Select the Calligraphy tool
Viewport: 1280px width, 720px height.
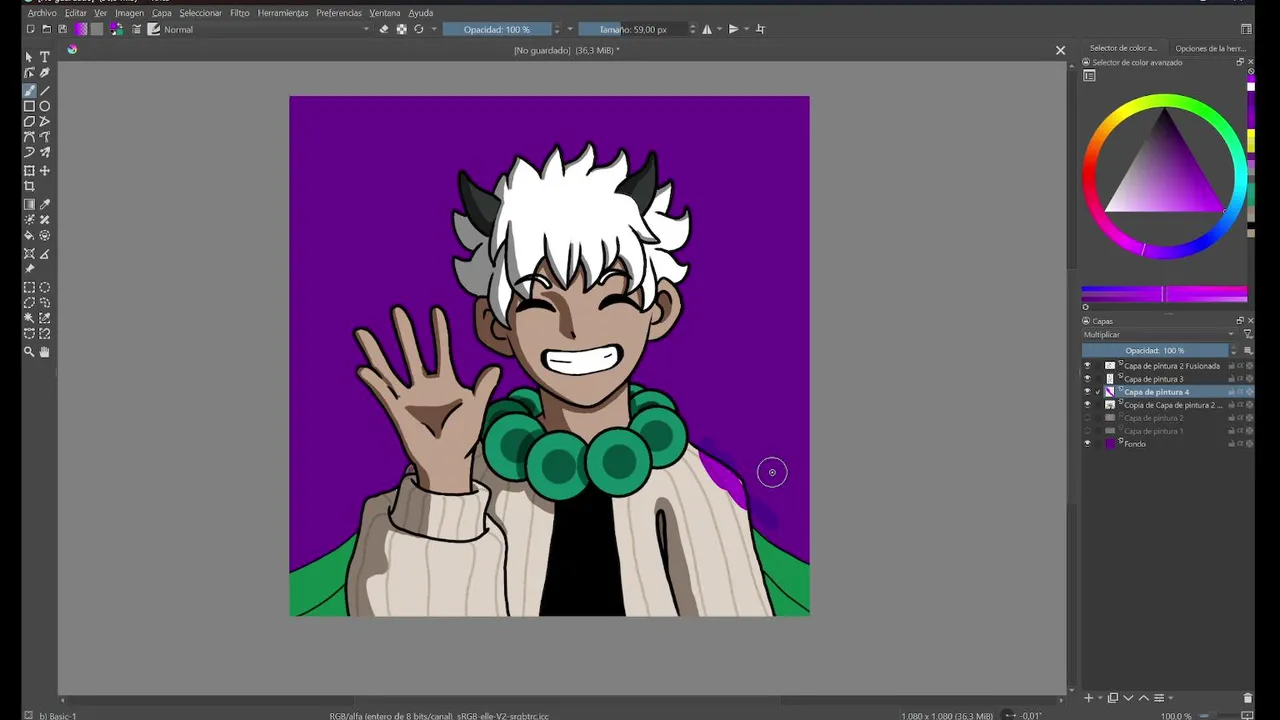pos(45,72)
